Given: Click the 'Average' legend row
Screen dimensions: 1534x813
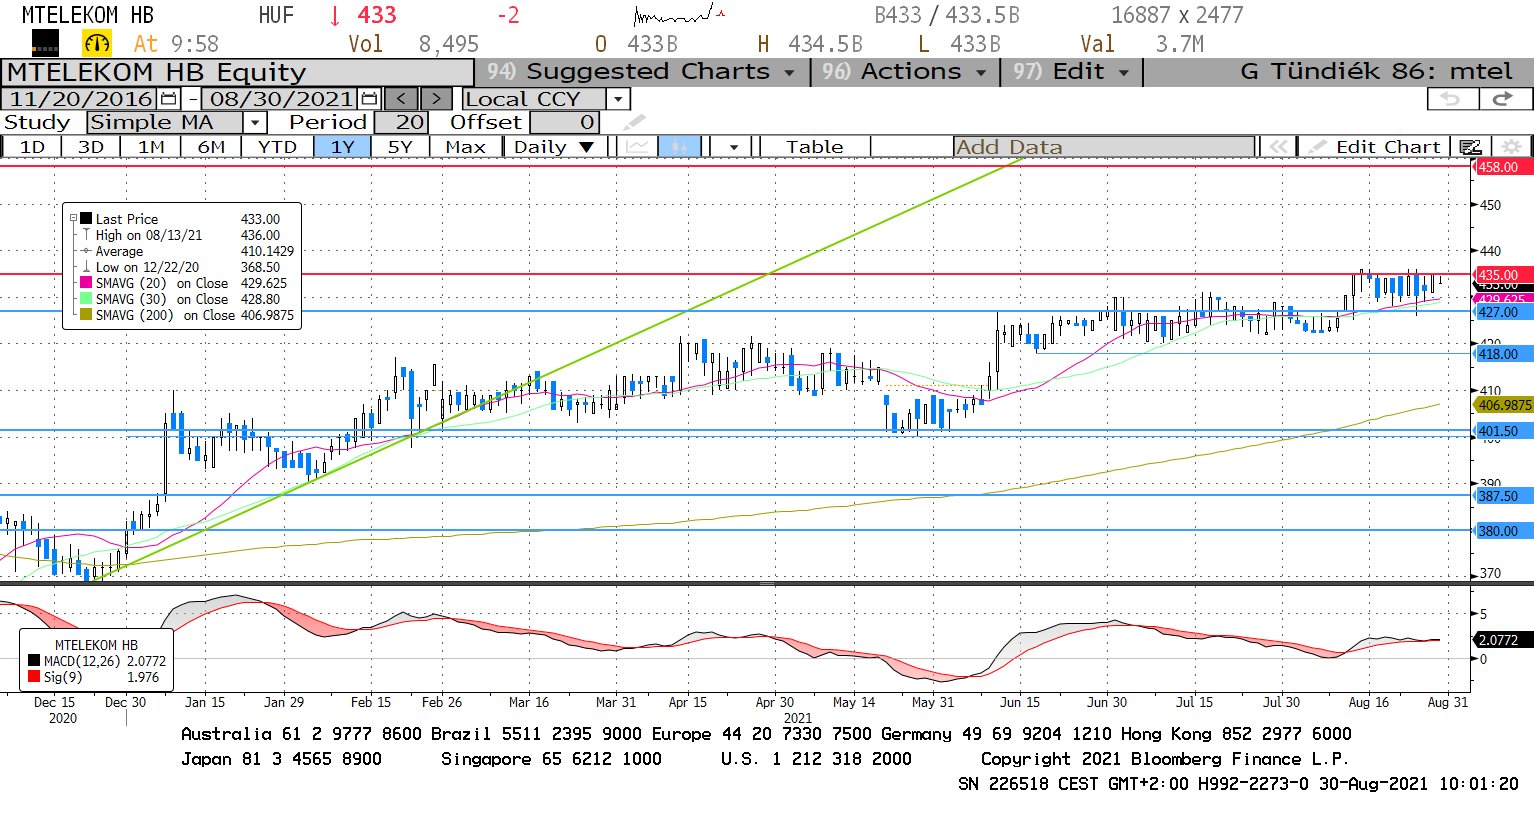Looking at the screenshot, I should (188, 251).
